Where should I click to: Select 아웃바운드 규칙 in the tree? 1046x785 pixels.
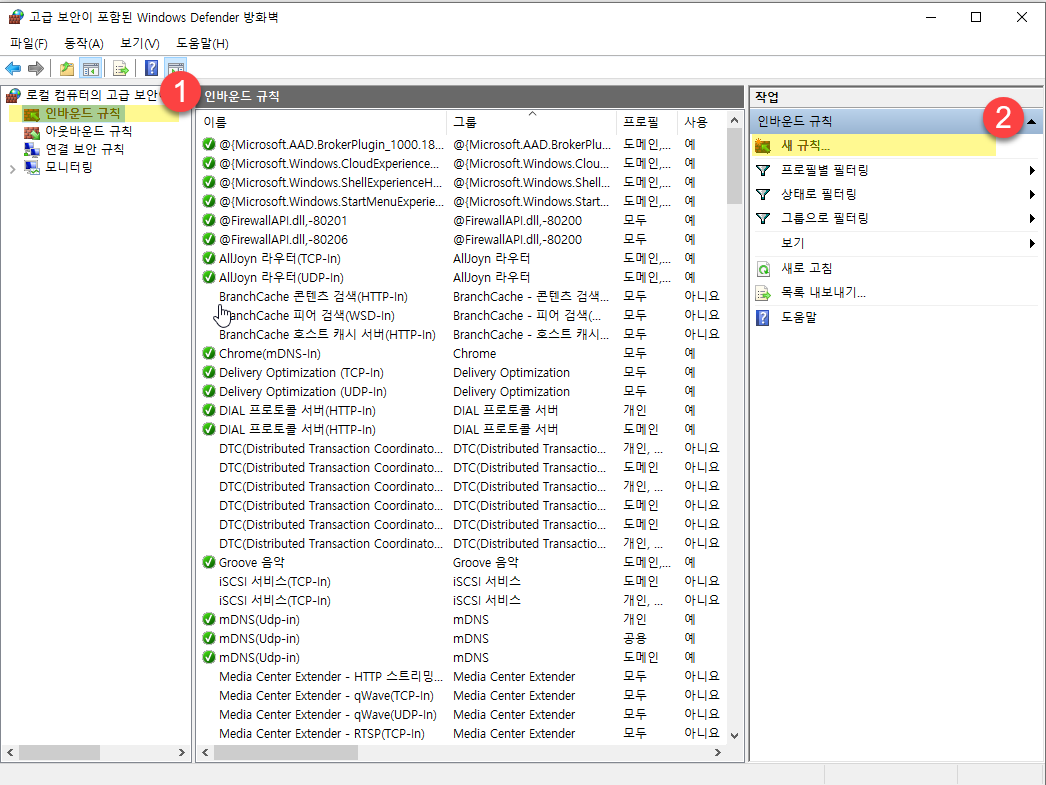point(89,132)
